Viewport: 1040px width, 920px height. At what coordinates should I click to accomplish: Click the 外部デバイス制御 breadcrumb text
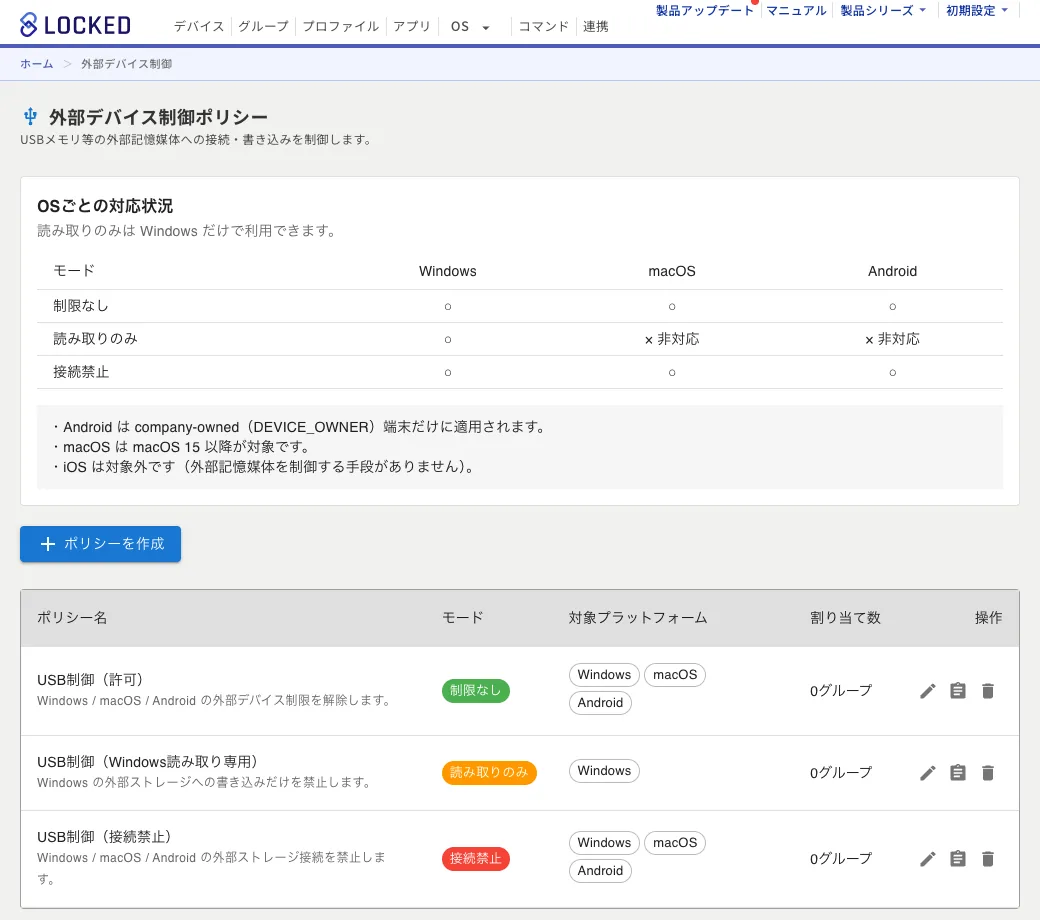pyautogui.click(x=126, y=64)
